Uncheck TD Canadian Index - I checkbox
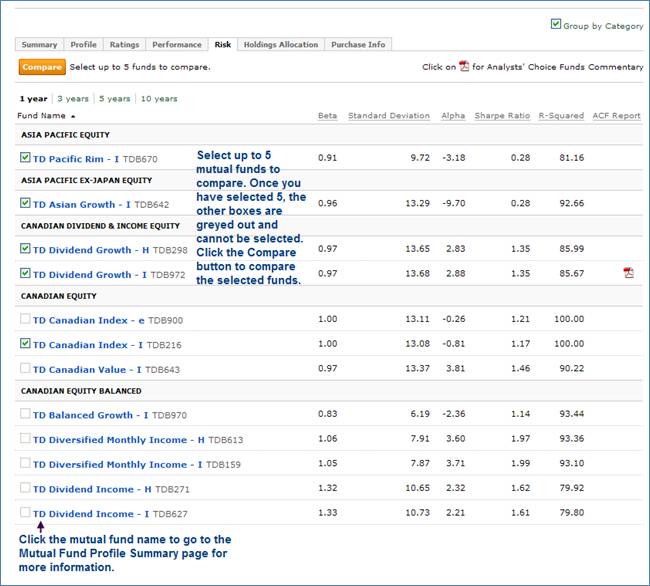Image resolution: width=650 pixels, height=586 pixels. [25, 344]
